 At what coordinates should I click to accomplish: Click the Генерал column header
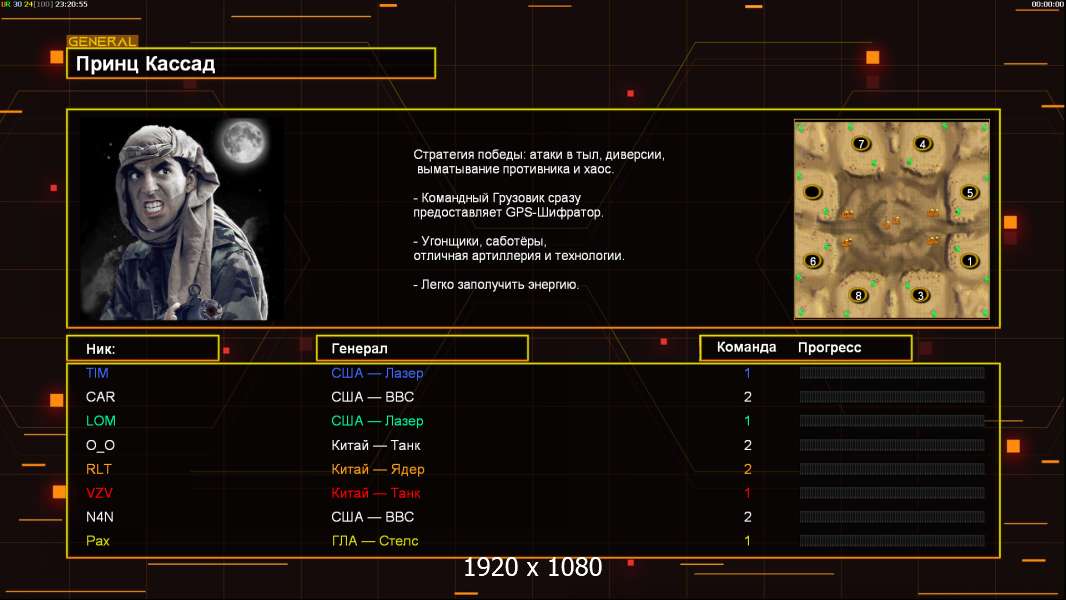422,349
